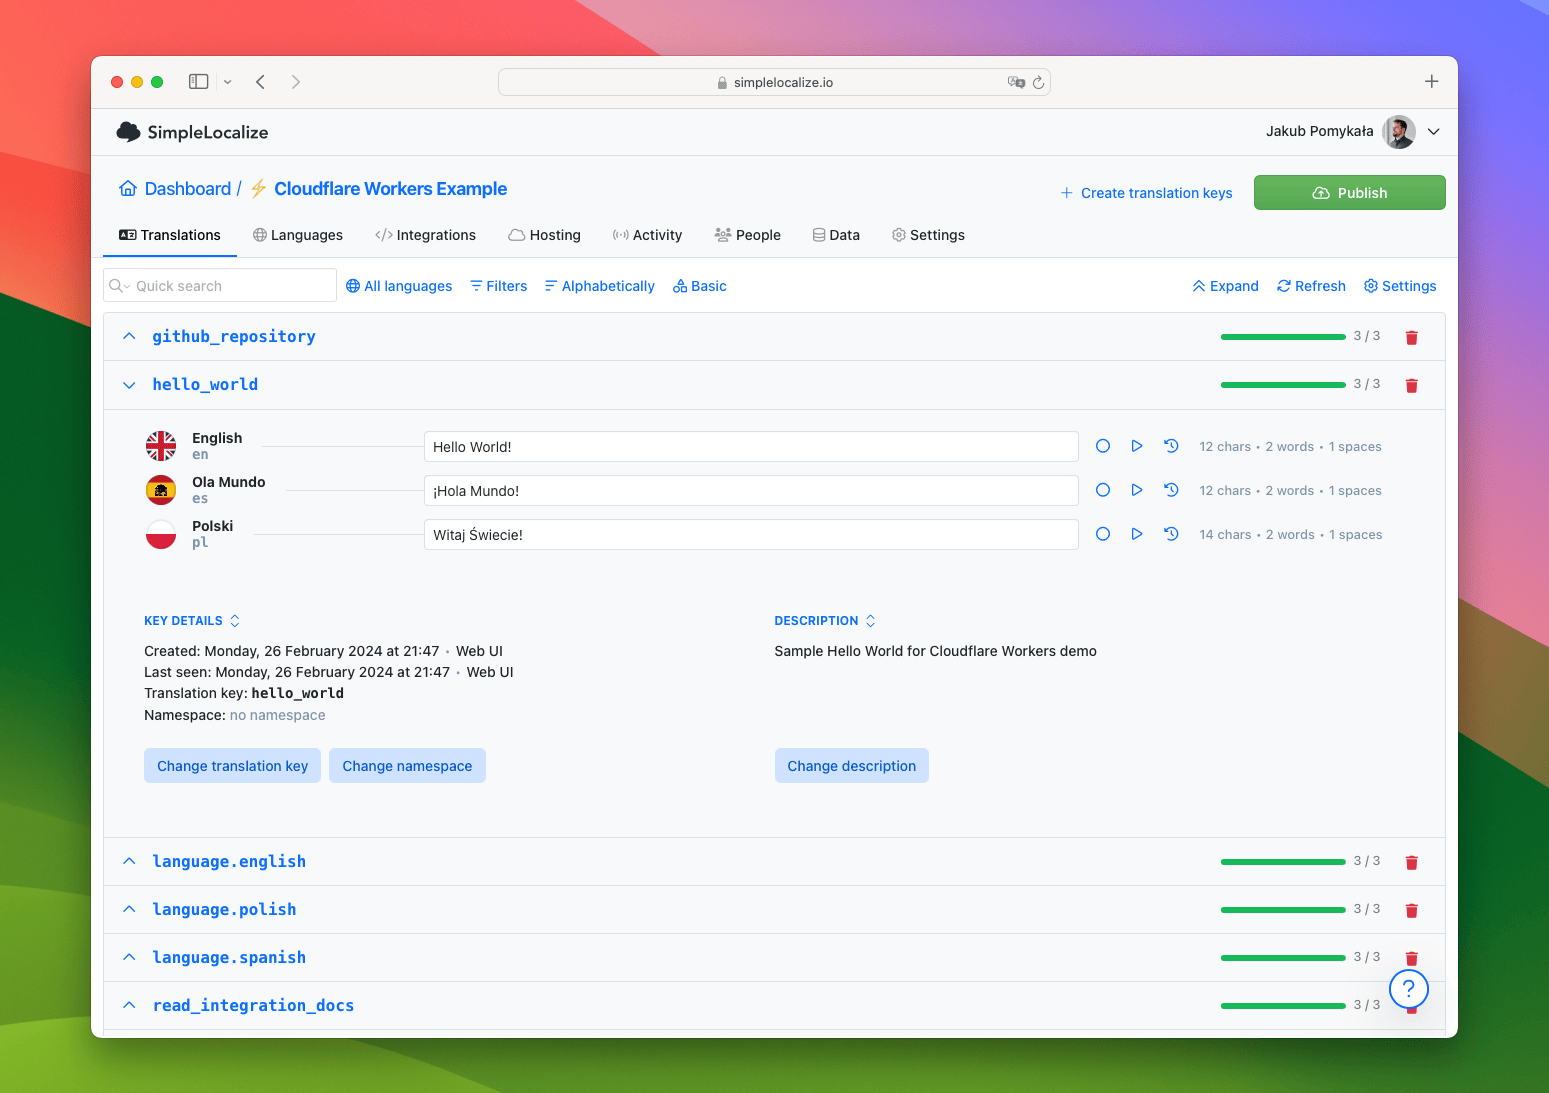Run auto-translate play icon for Polski row
This screenshot has height=1093, width=1549.
[x=1137, y=534]
